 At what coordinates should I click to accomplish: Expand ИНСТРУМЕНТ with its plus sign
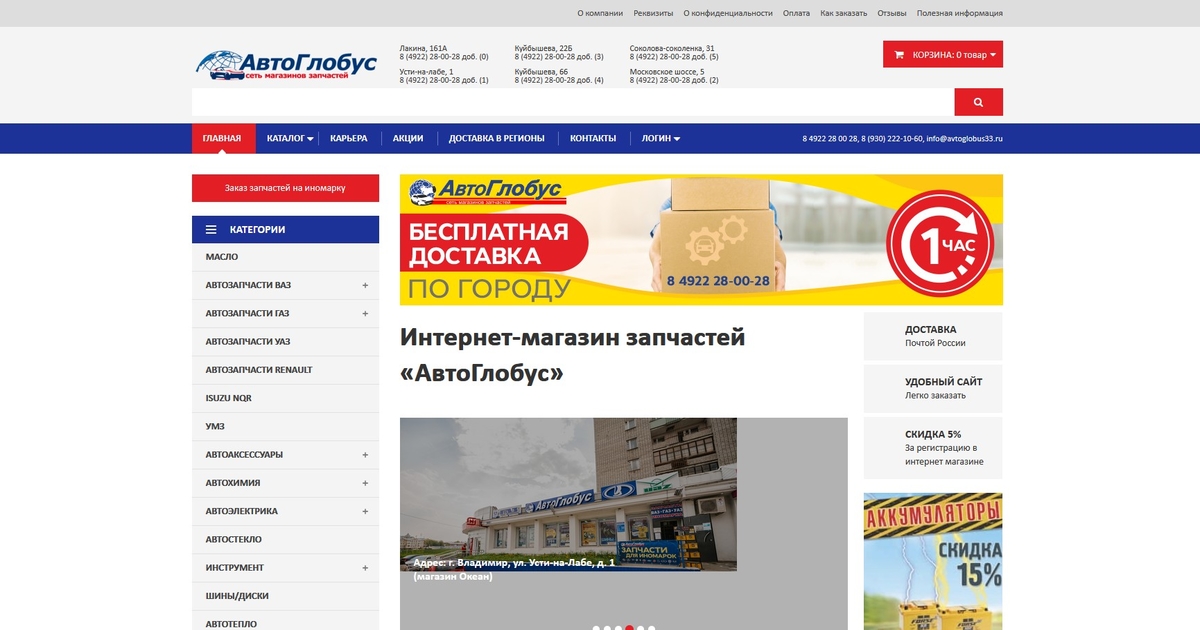pos(365,568)
